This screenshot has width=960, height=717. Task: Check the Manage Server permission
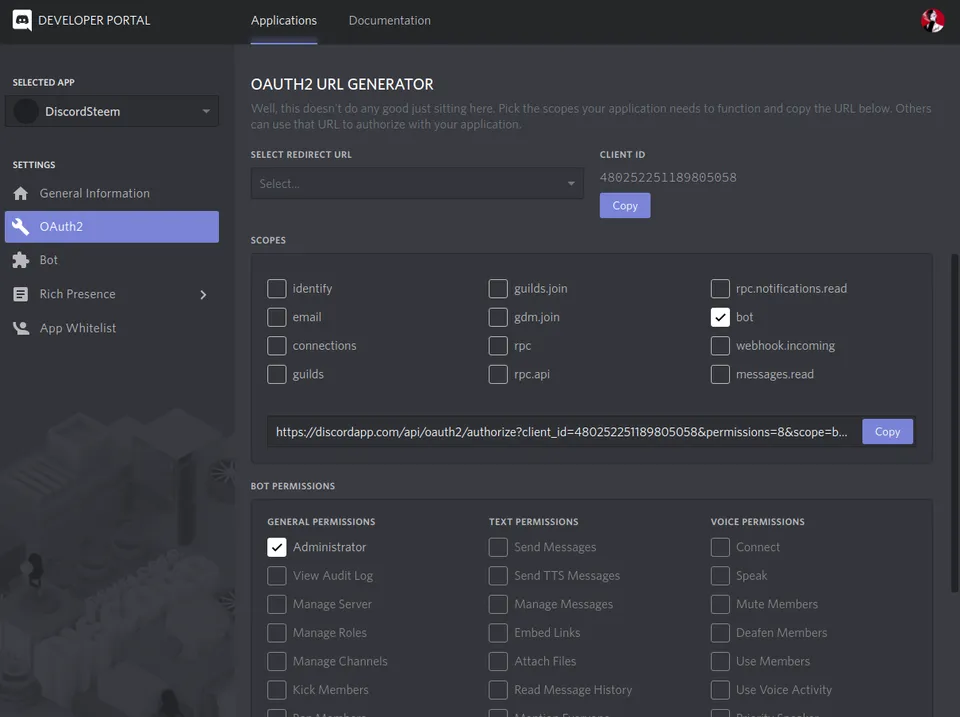(277, 604)
